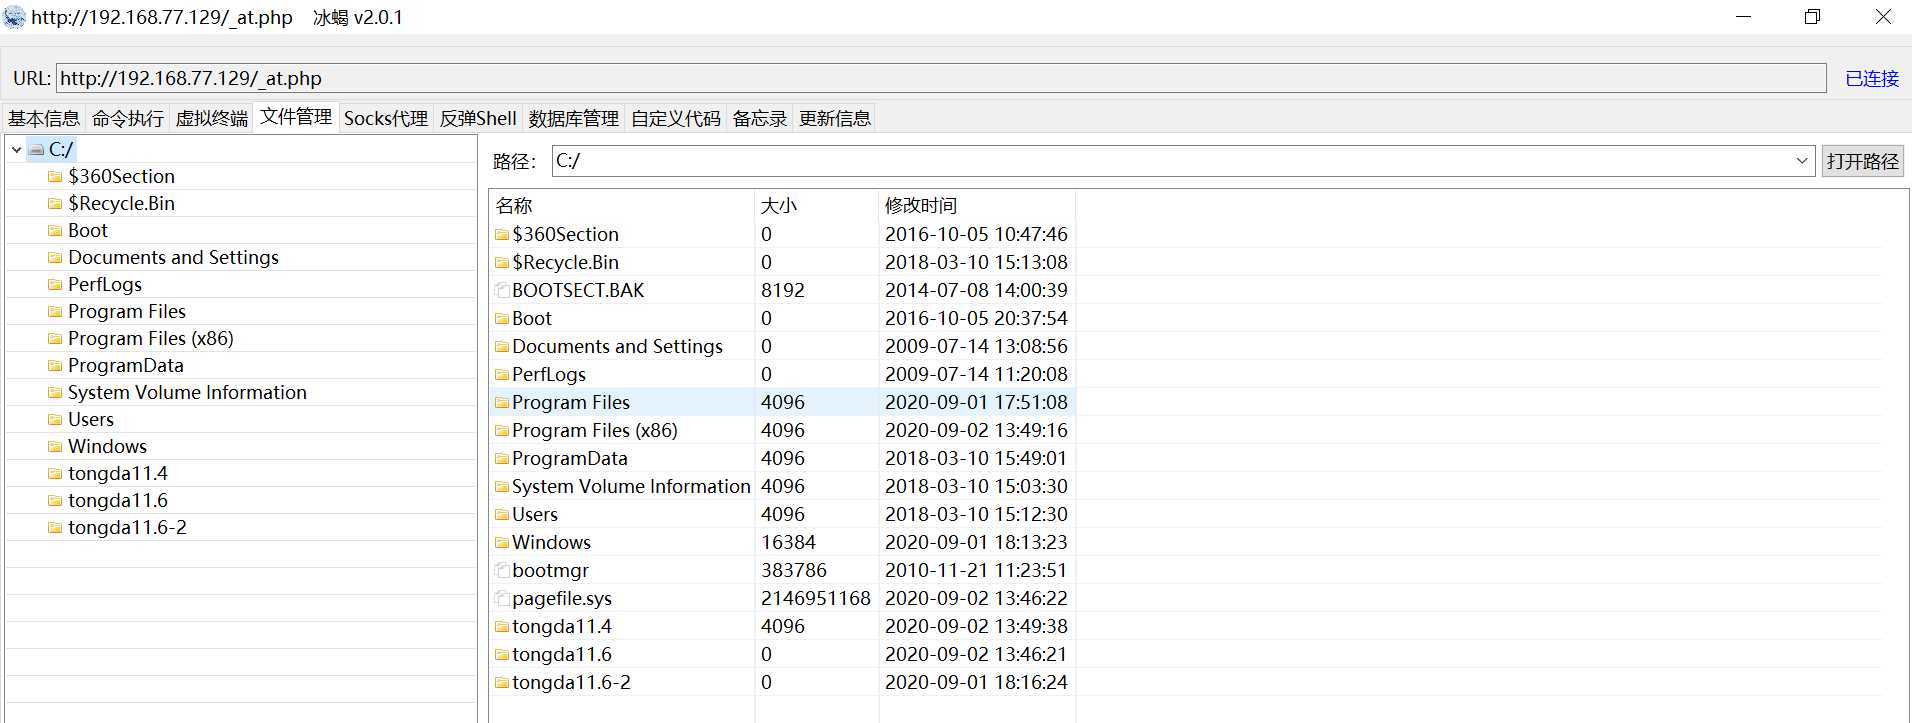Click Windows folder icon in file list
The width and height of the screenshot is (1912, 723).
click(502, 543)
